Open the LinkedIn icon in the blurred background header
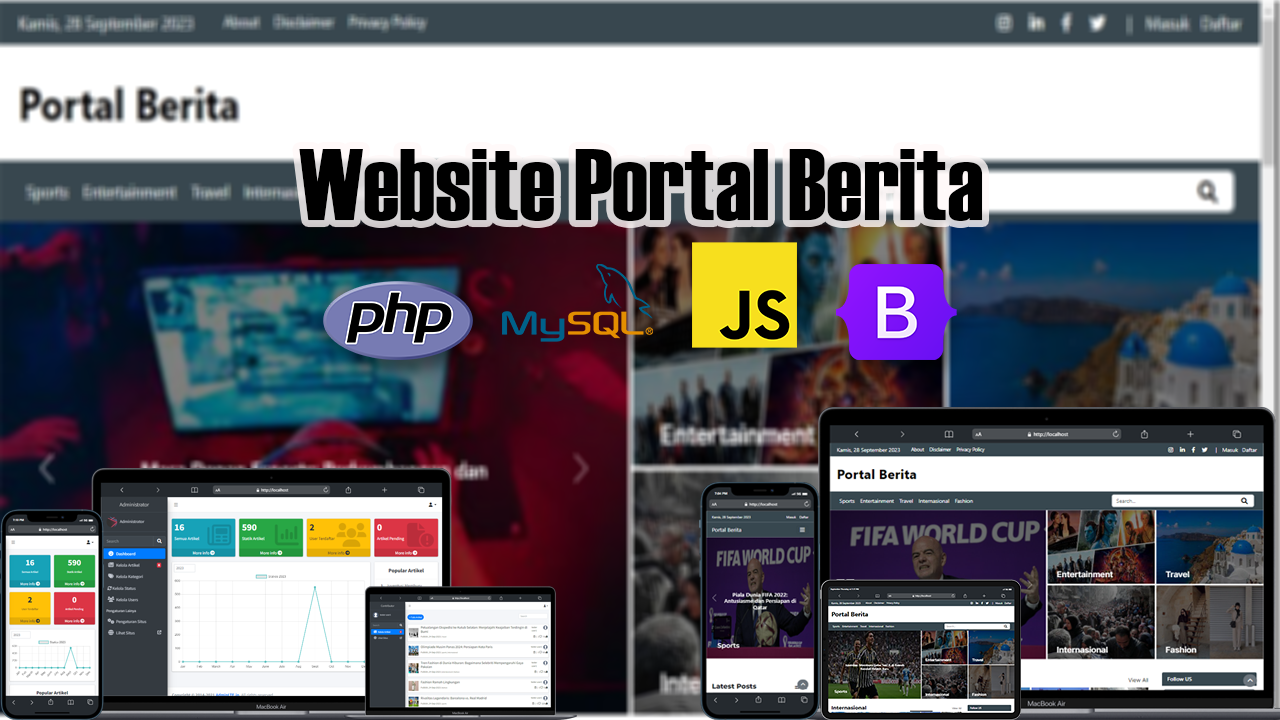1280x720 pixels. (1036, 23)
